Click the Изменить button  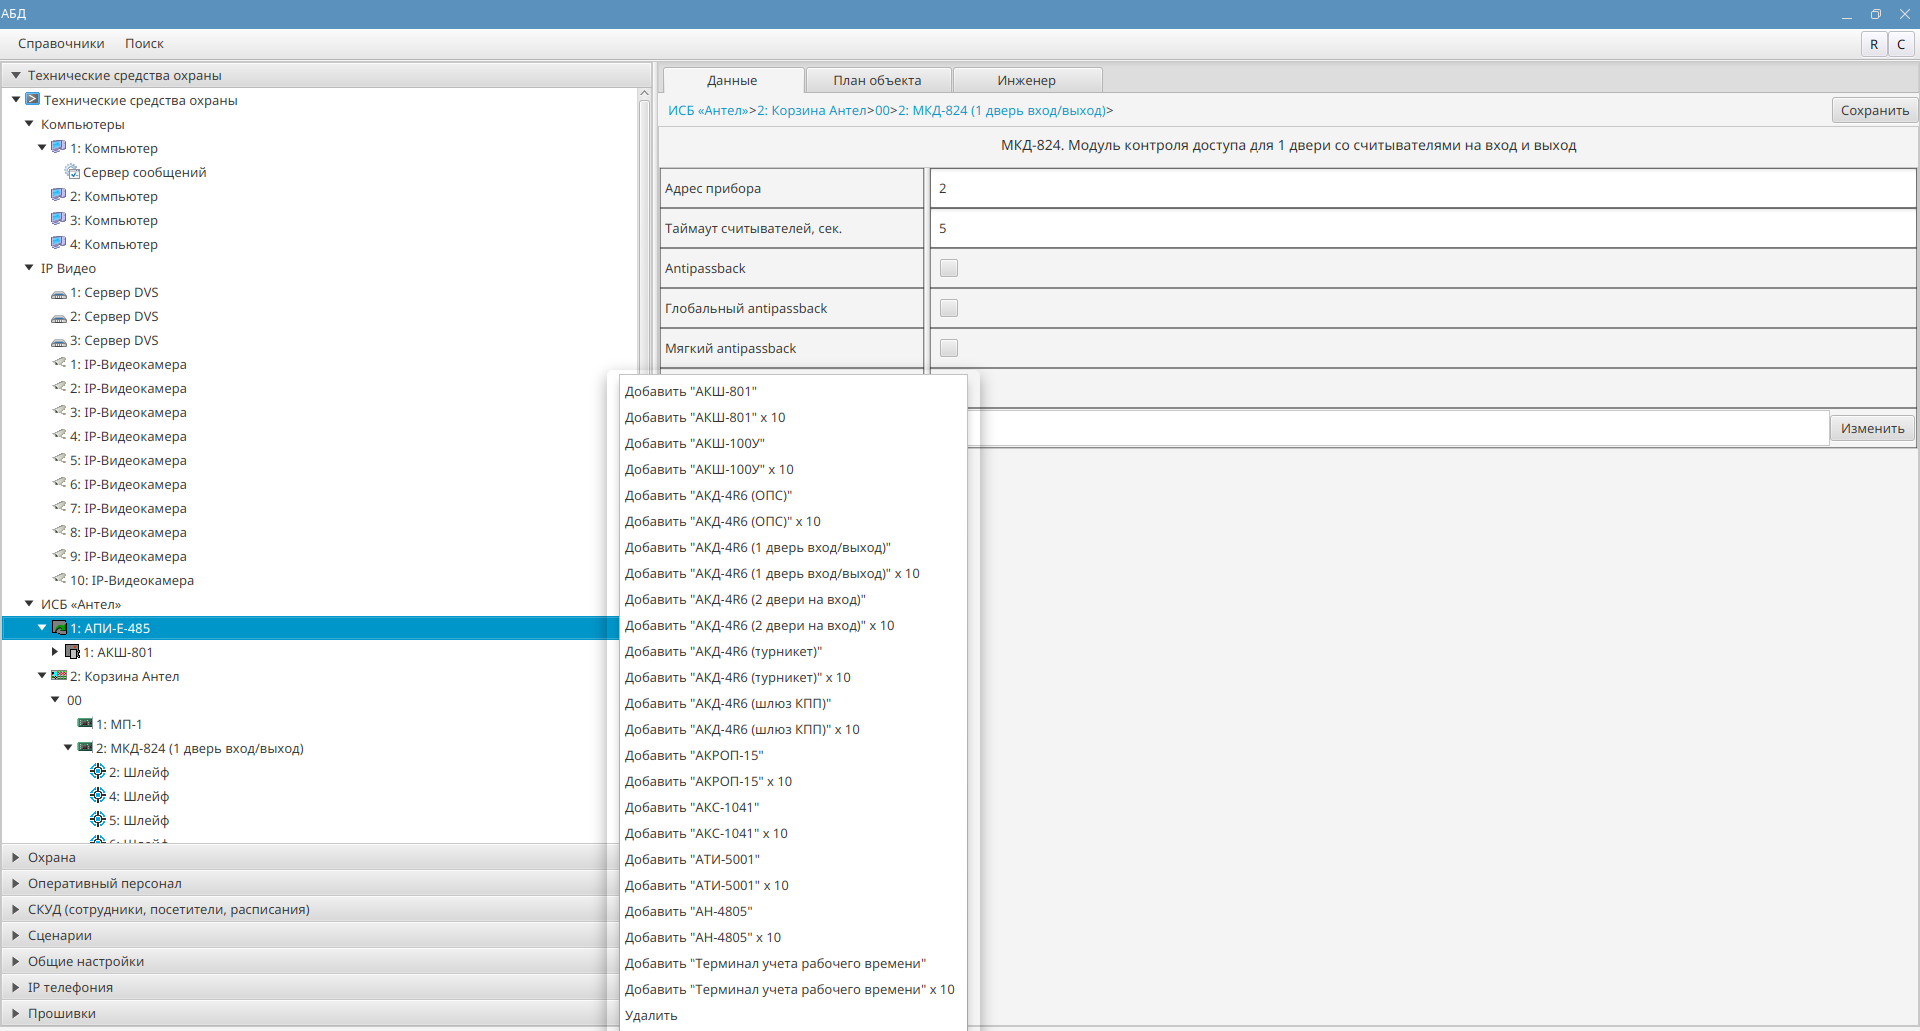pos(1872,429)
